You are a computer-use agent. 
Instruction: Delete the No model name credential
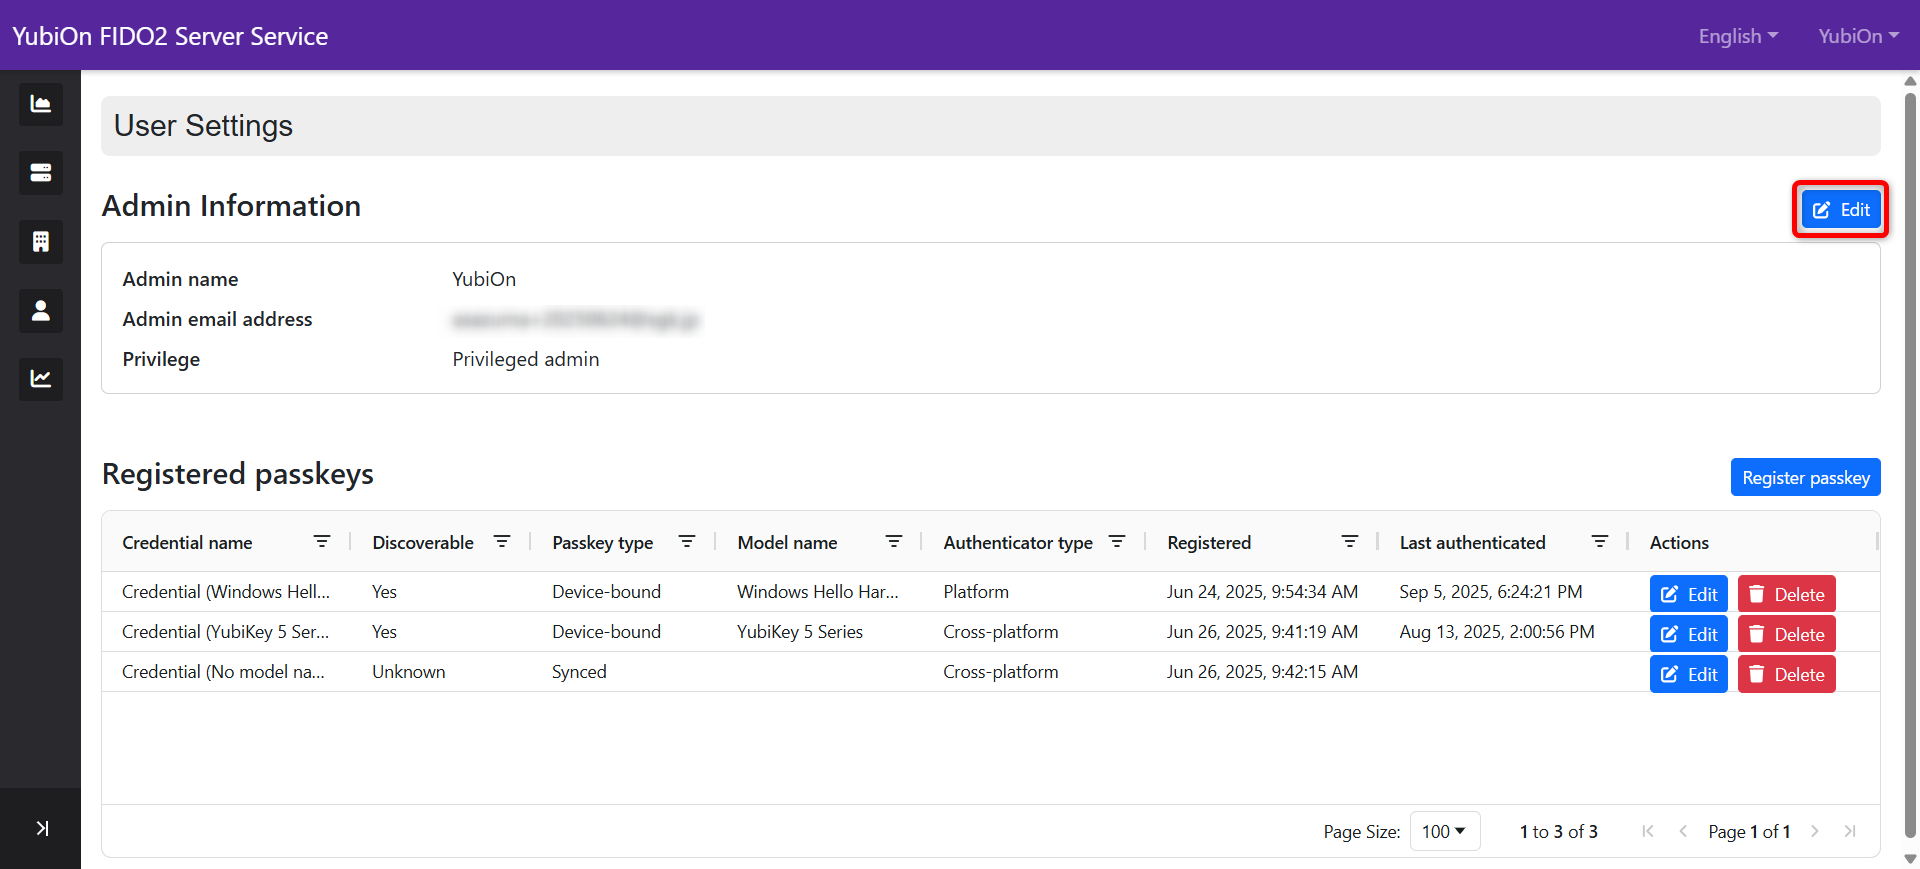(x=1787, y=674)
